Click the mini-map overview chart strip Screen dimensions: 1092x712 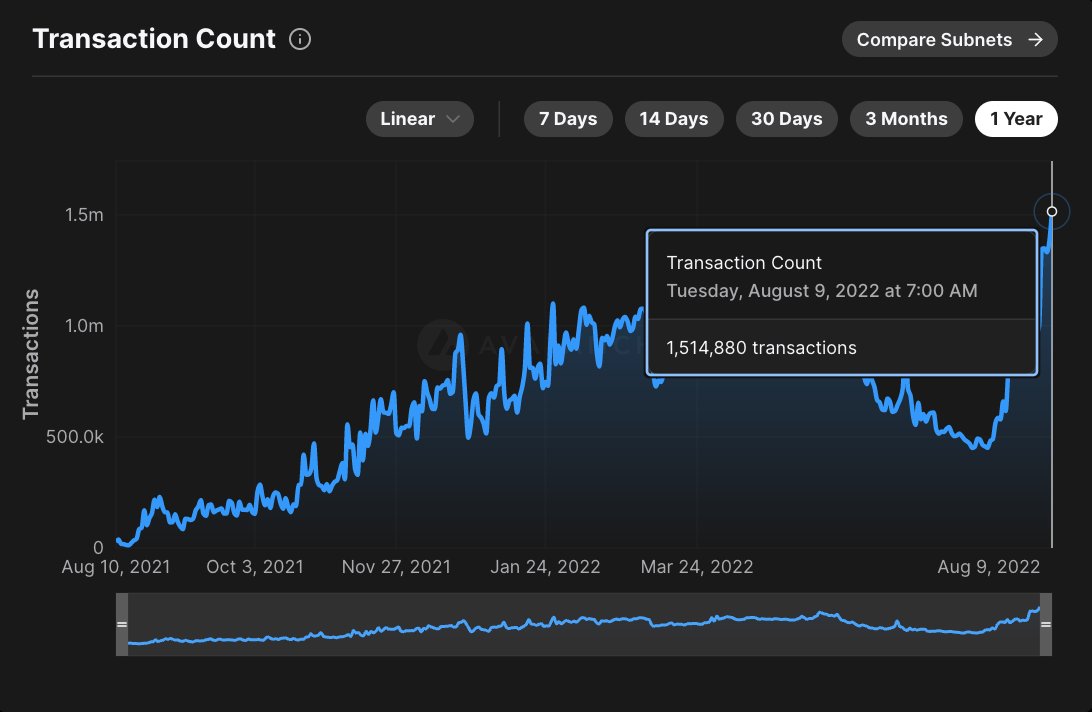[585, 624]
